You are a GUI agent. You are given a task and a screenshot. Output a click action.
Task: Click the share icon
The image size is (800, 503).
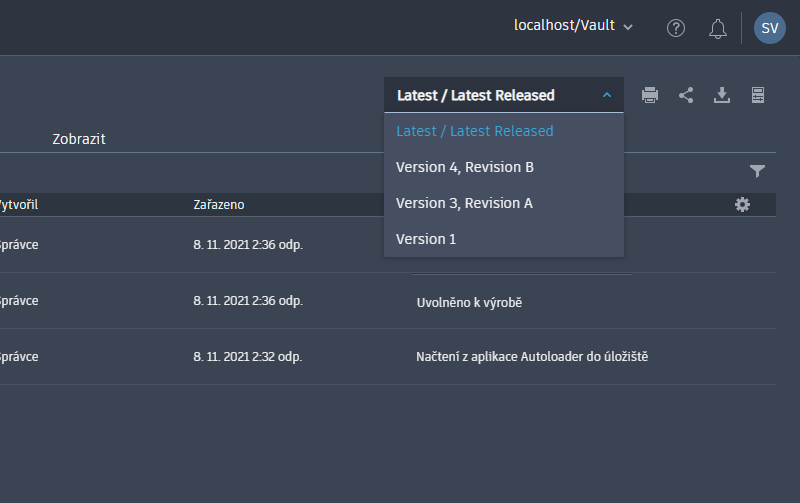click(686, 95)
